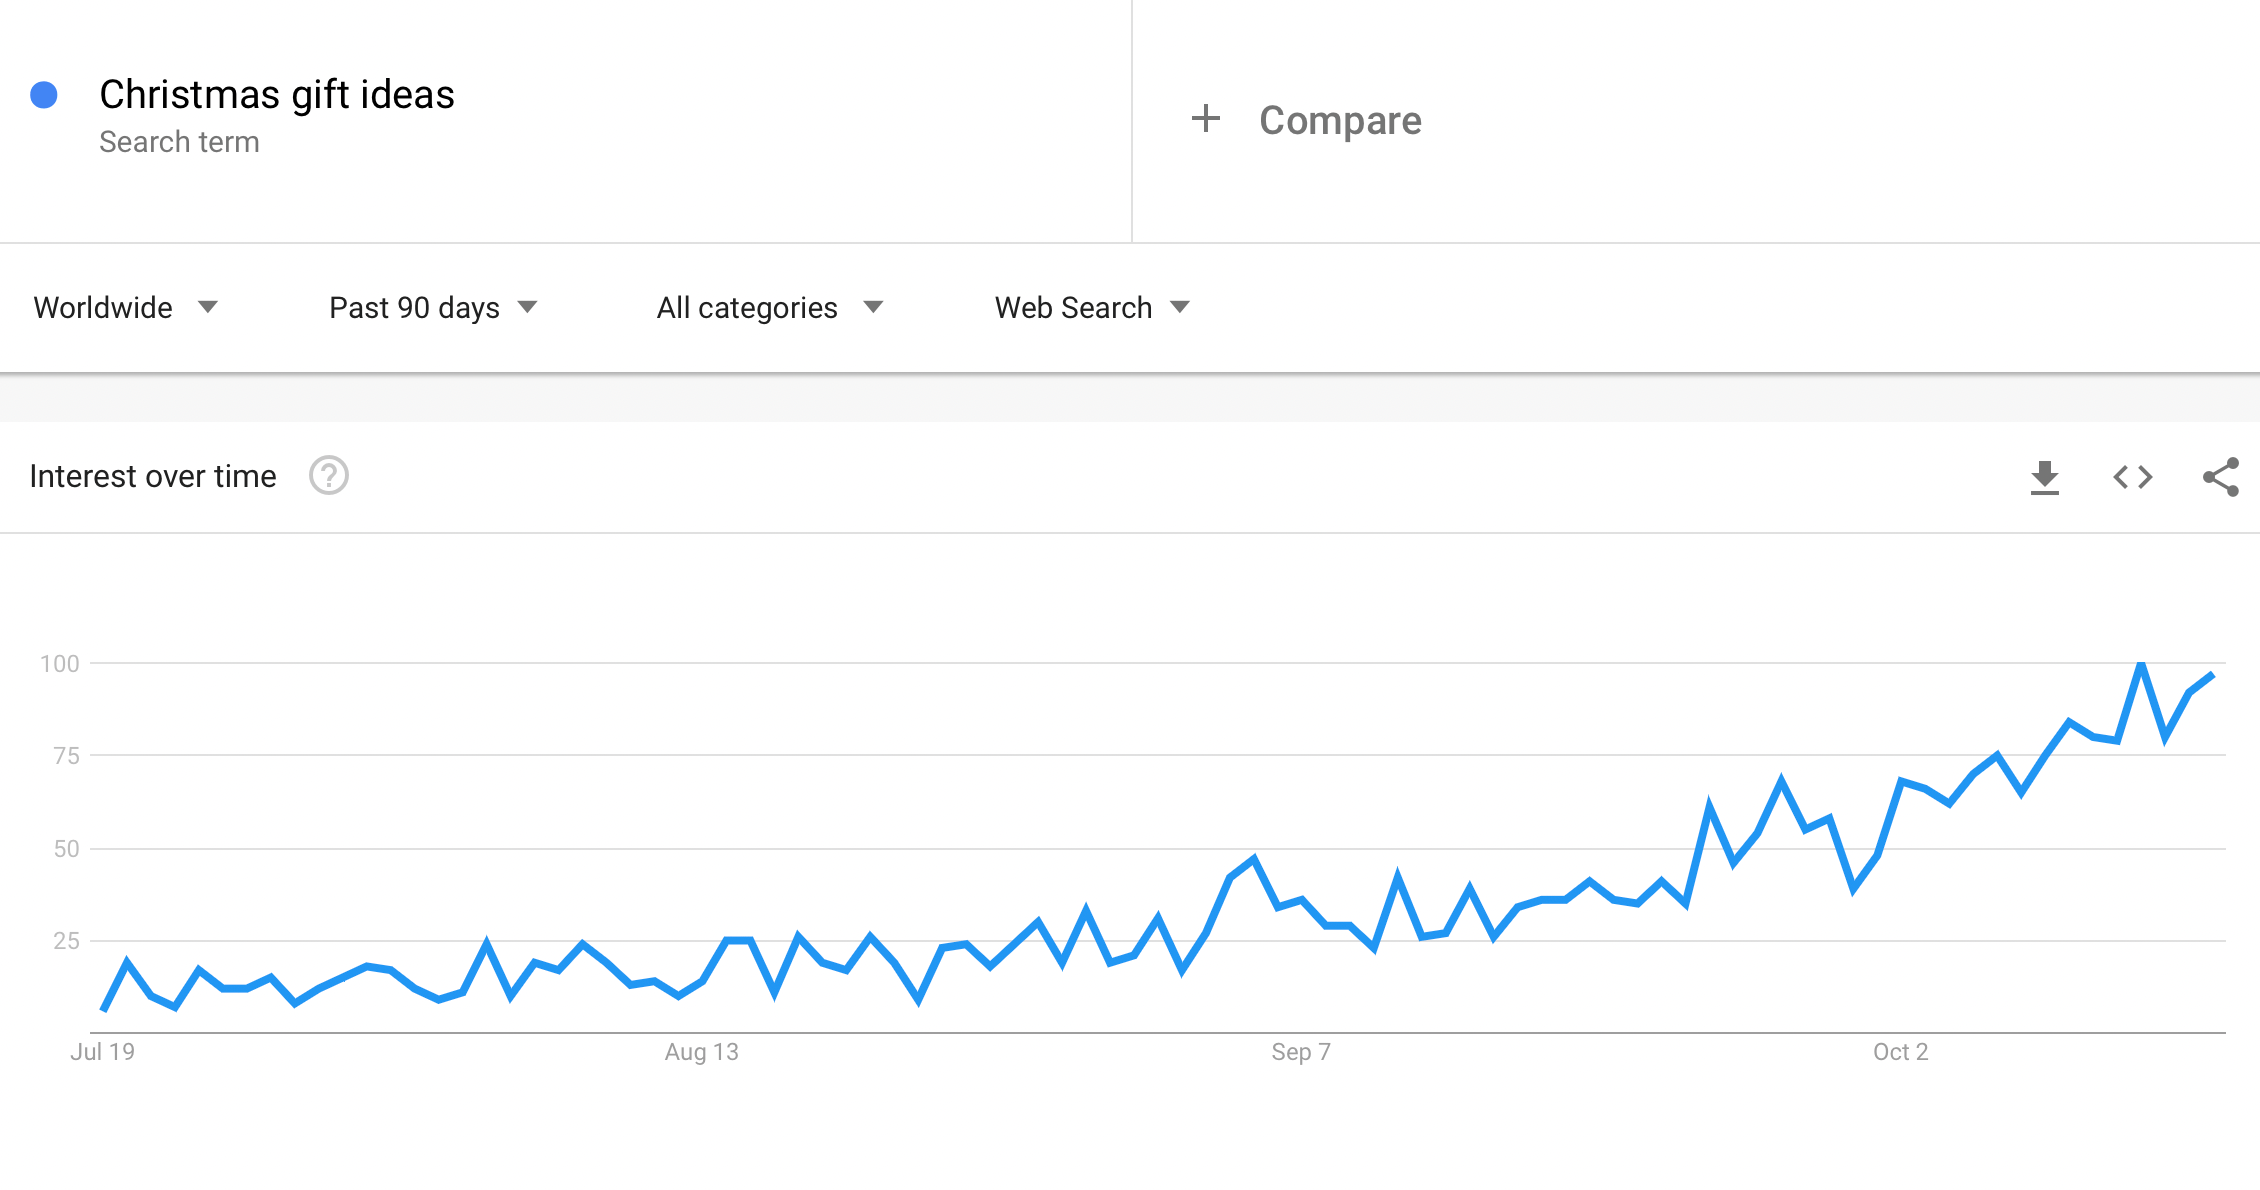2260x1190 pixels.
Task: Click the blue dot beside Christmas gift ideas
Action: pos(44,95)
